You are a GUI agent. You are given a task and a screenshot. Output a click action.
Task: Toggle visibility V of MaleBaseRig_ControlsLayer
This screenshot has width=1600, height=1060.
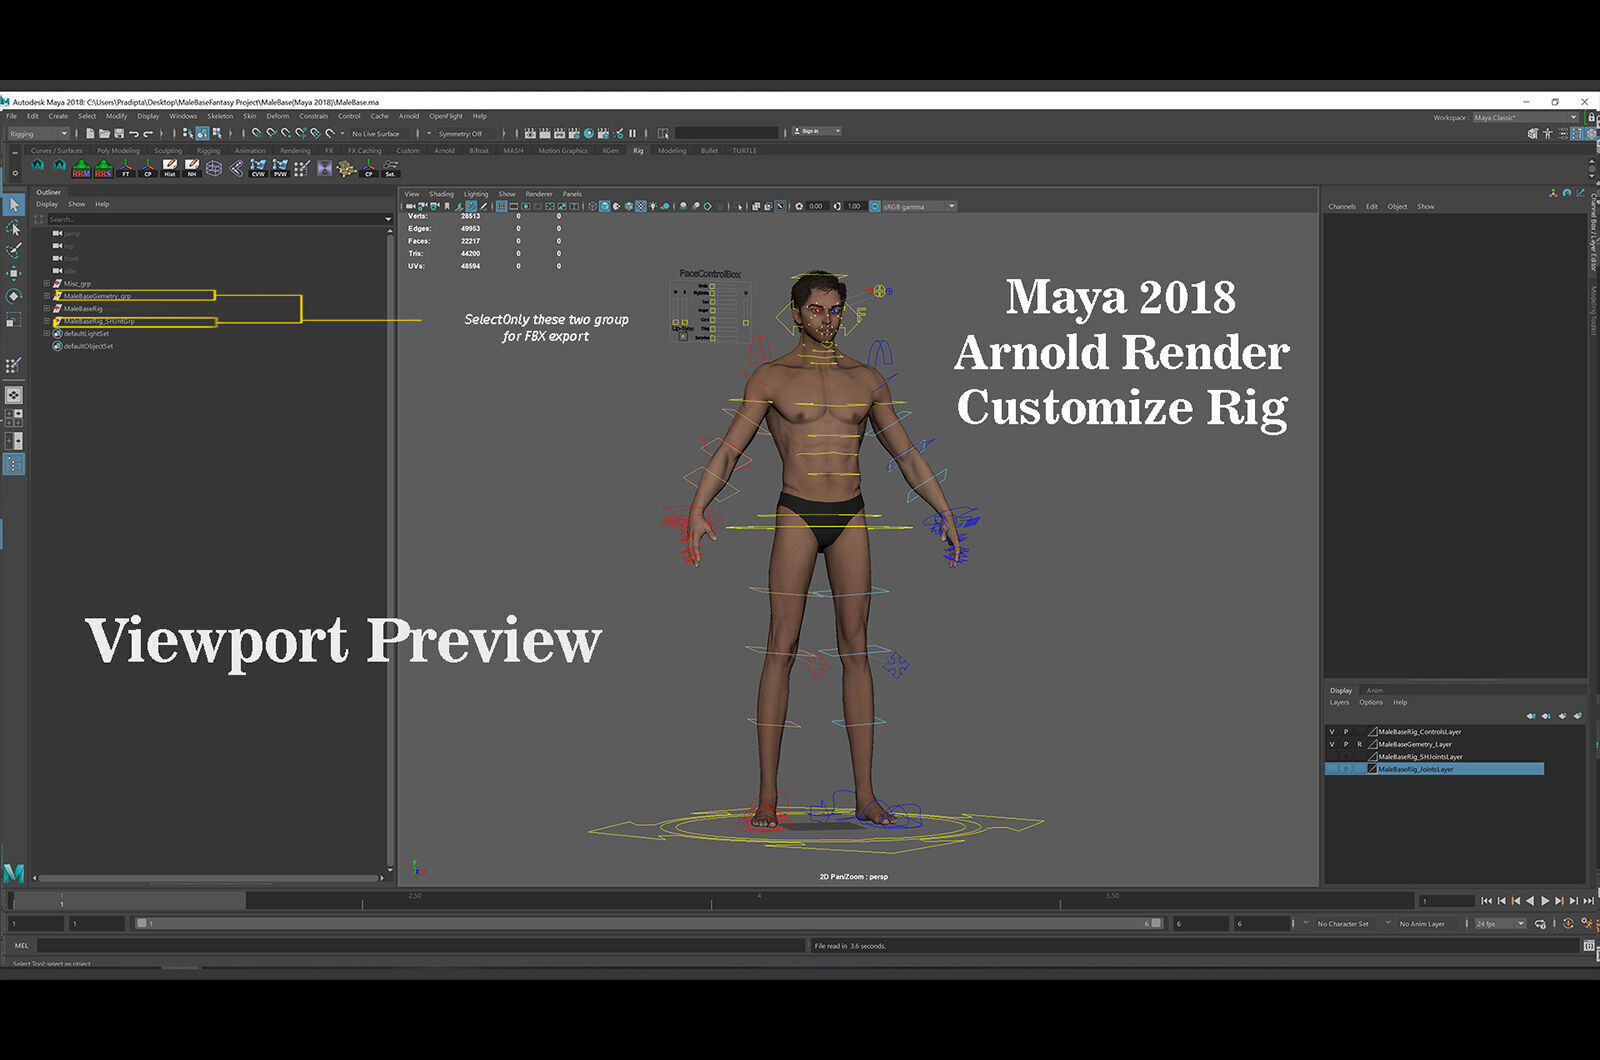pyautogui.click(x=1332, y=732)
